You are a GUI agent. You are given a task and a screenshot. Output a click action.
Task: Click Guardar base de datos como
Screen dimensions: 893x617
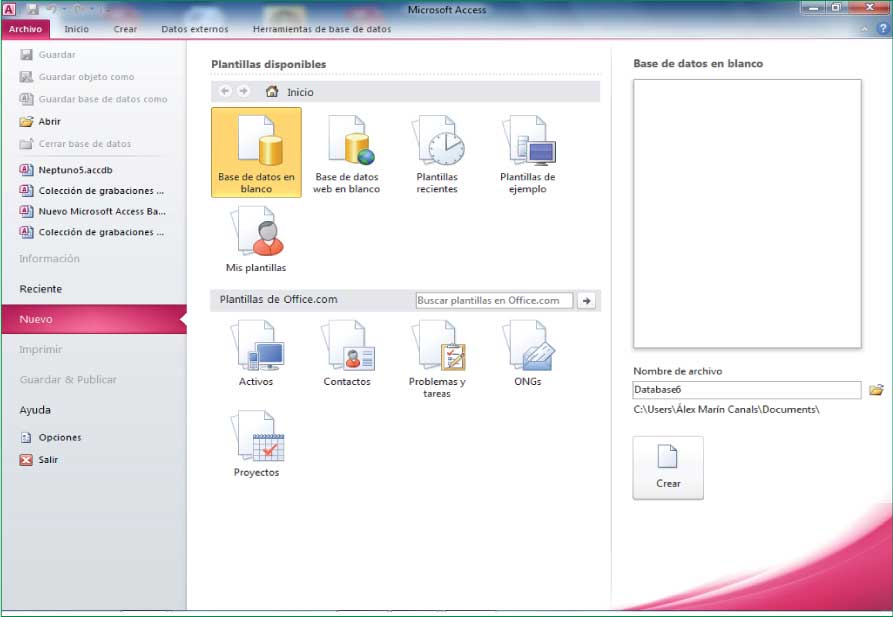93,99
